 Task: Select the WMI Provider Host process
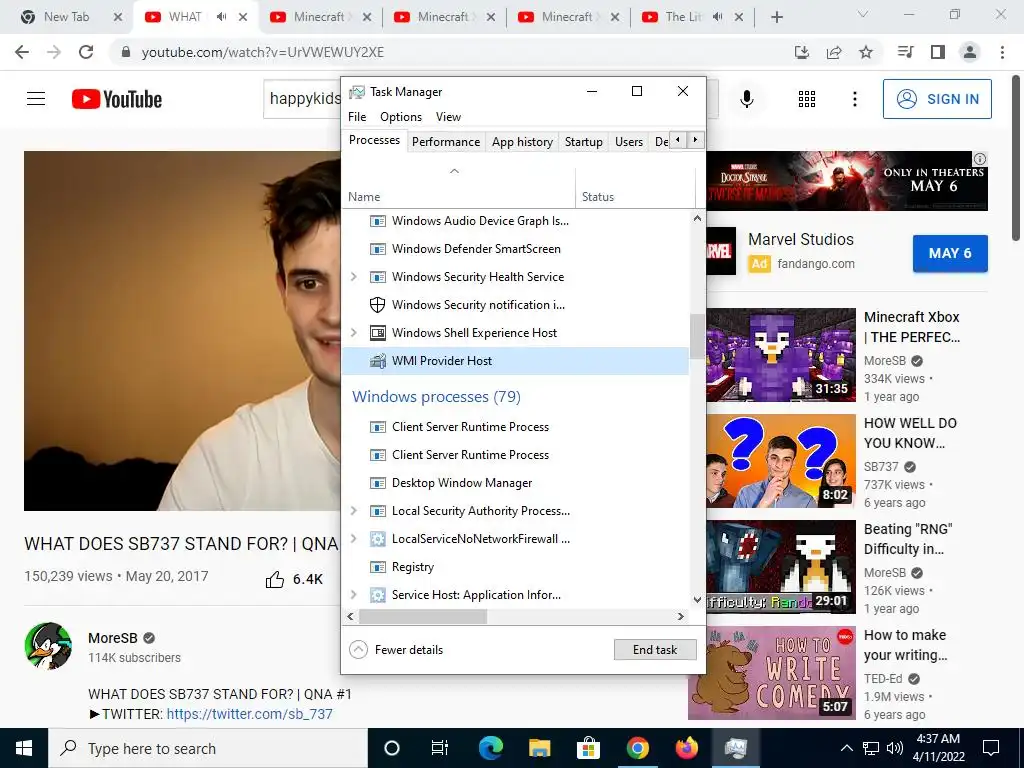coord(515,361)
